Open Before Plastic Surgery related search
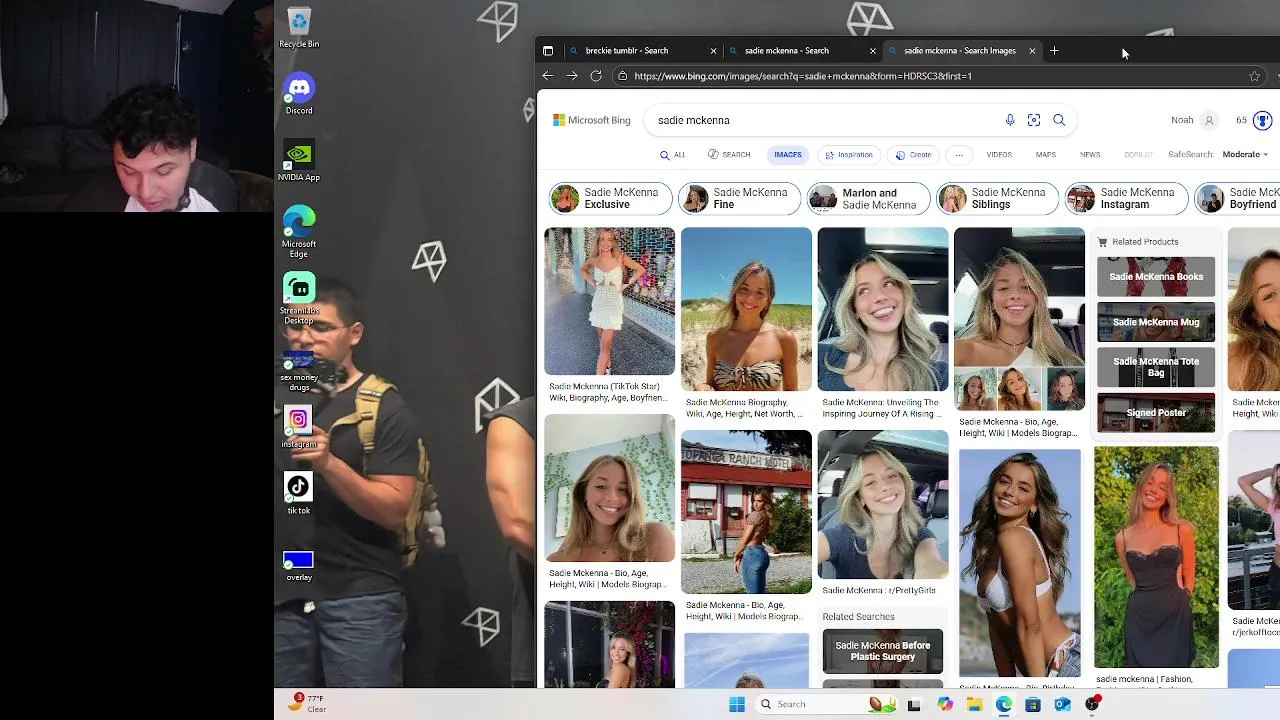1280x720 pixels. coord(883,651)
